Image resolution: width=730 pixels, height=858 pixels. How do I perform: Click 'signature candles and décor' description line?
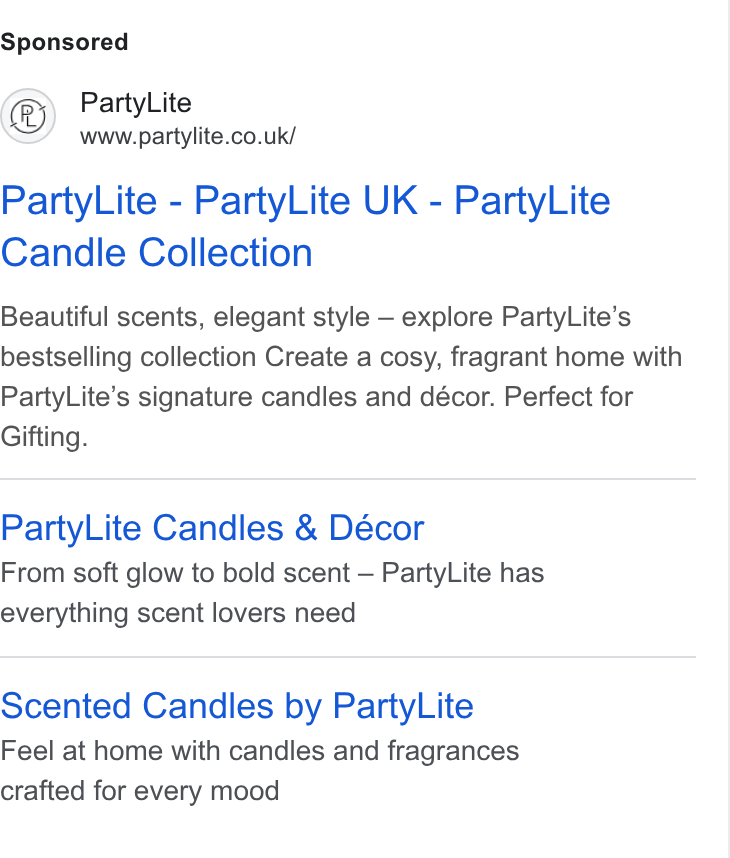pos(316,397)
